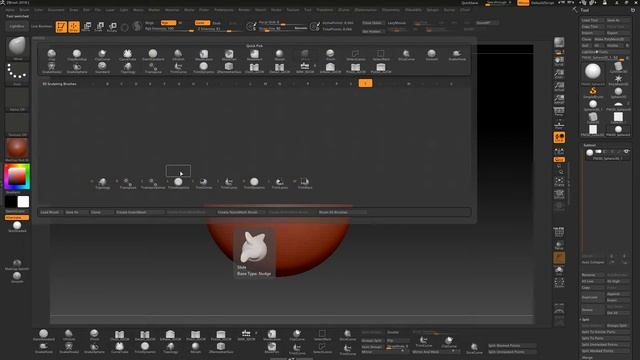This screenshot has width=640, height=360.
Task: Select the TrimCurve brush in the T list
Action: 229,183
